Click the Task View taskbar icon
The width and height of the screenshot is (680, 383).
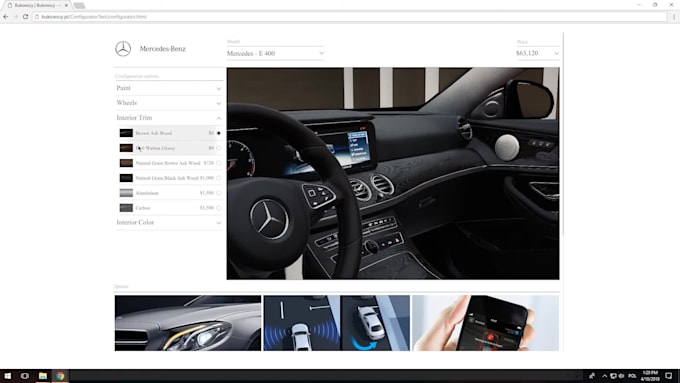25,376
